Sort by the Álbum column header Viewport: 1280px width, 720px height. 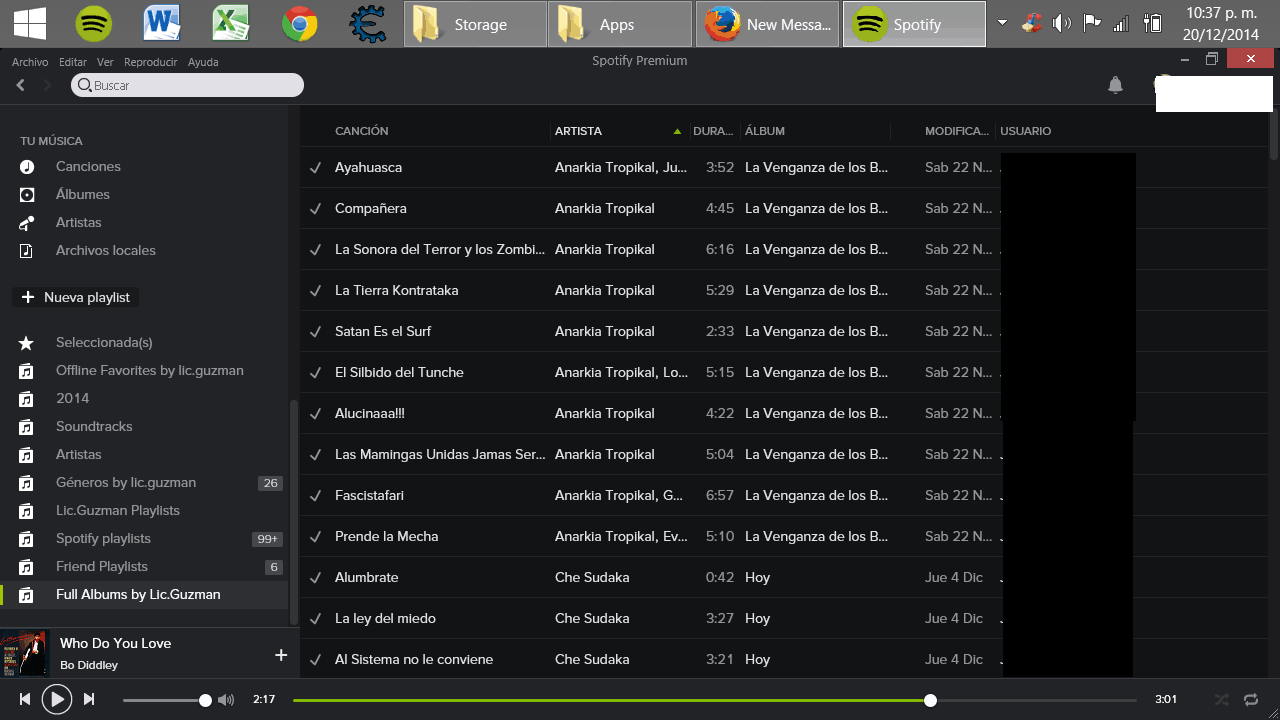click(x=765, y=131)
